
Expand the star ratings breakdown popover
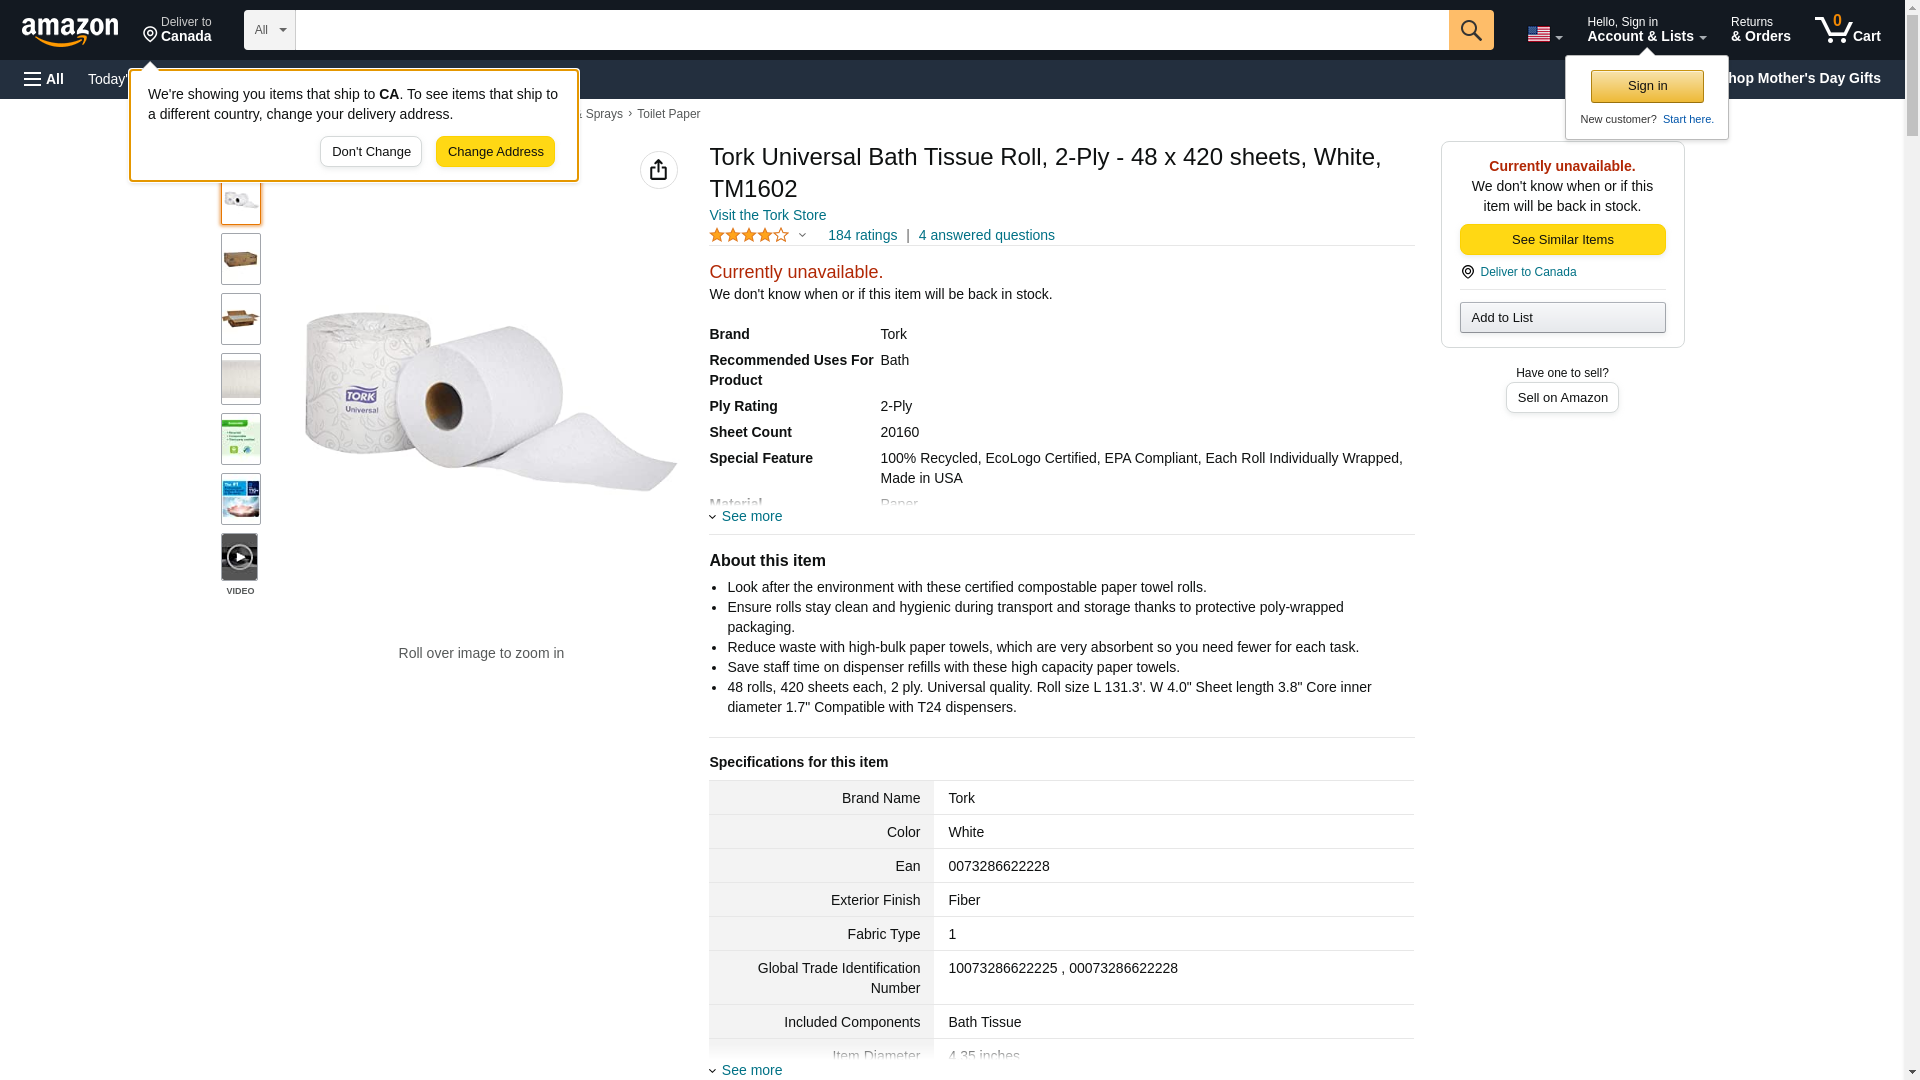(759, 236)
